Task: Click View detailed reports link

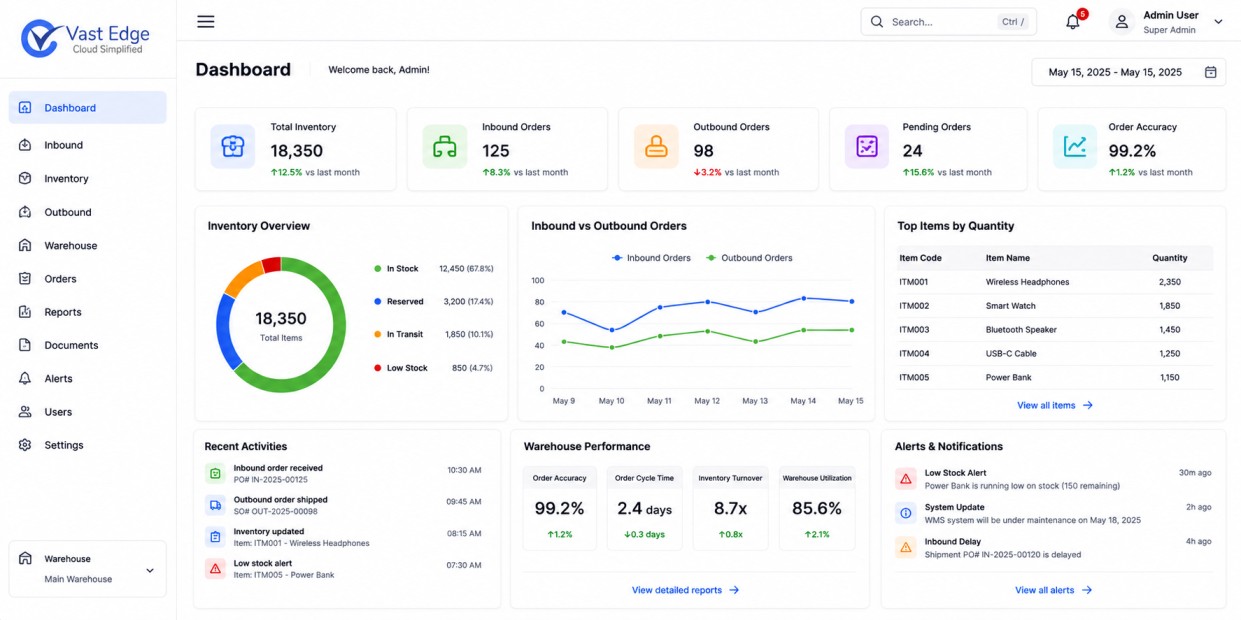Action: click(x=686, y=590)
